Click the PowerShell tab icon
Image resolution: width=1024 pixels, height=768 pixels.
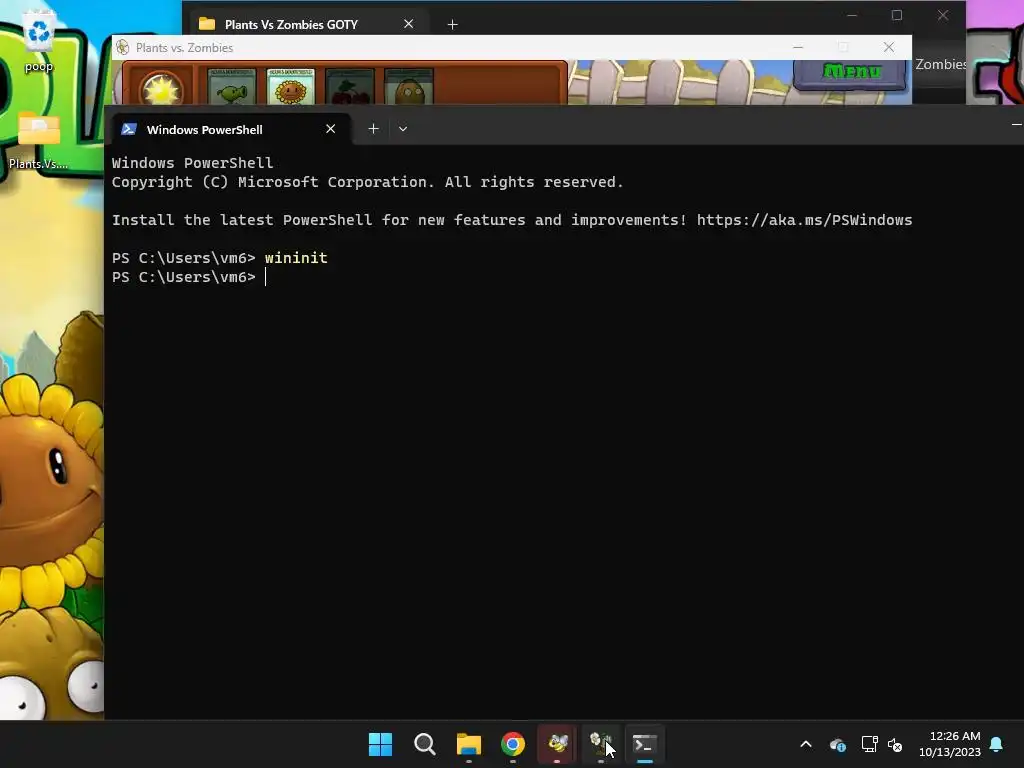pyautogui.click(x=129, y=129)
